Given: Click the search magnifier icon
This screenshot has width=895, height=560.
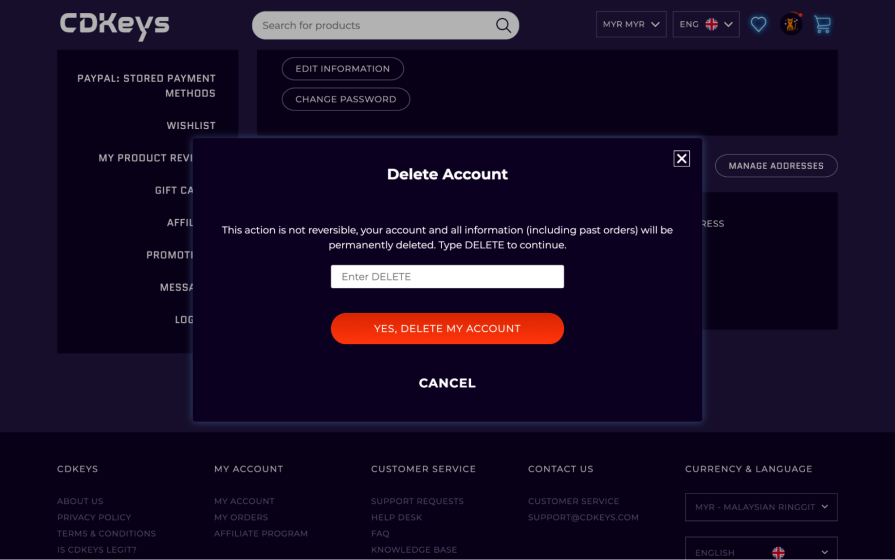Looking at the screenshot, I should tap(503, 25).
